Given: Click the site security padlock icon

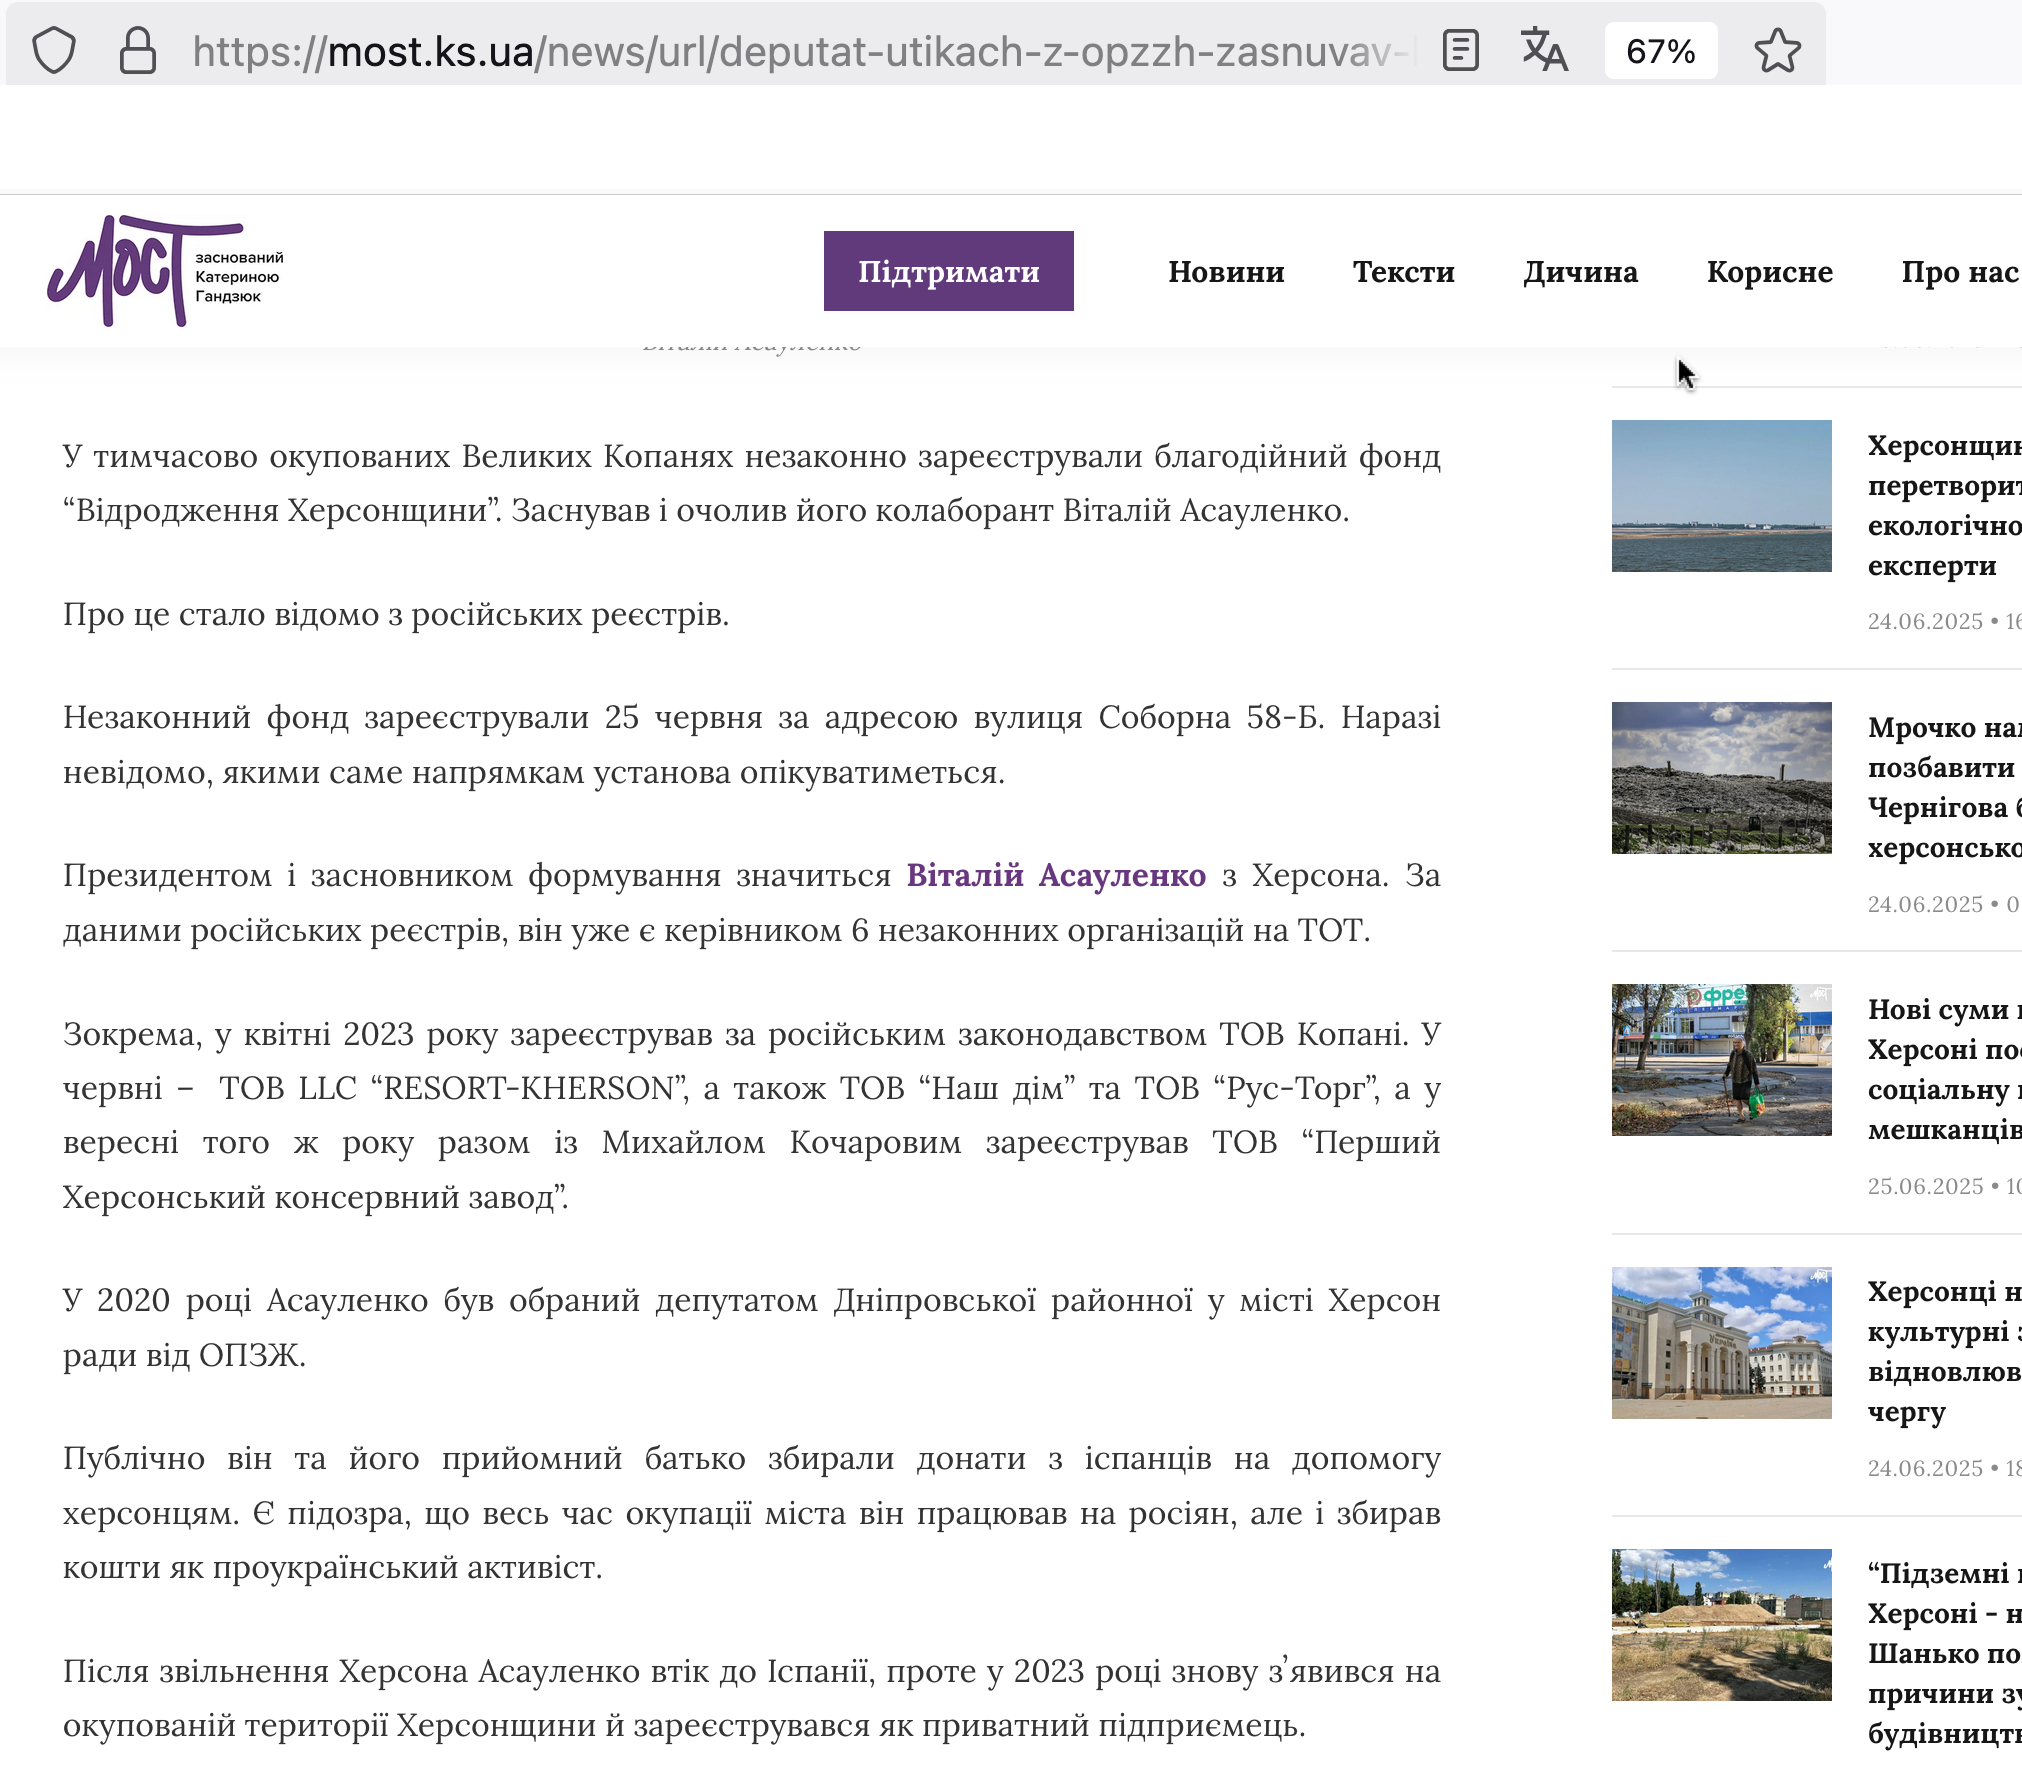Looking at the screenshot, I should coord(137,51).
